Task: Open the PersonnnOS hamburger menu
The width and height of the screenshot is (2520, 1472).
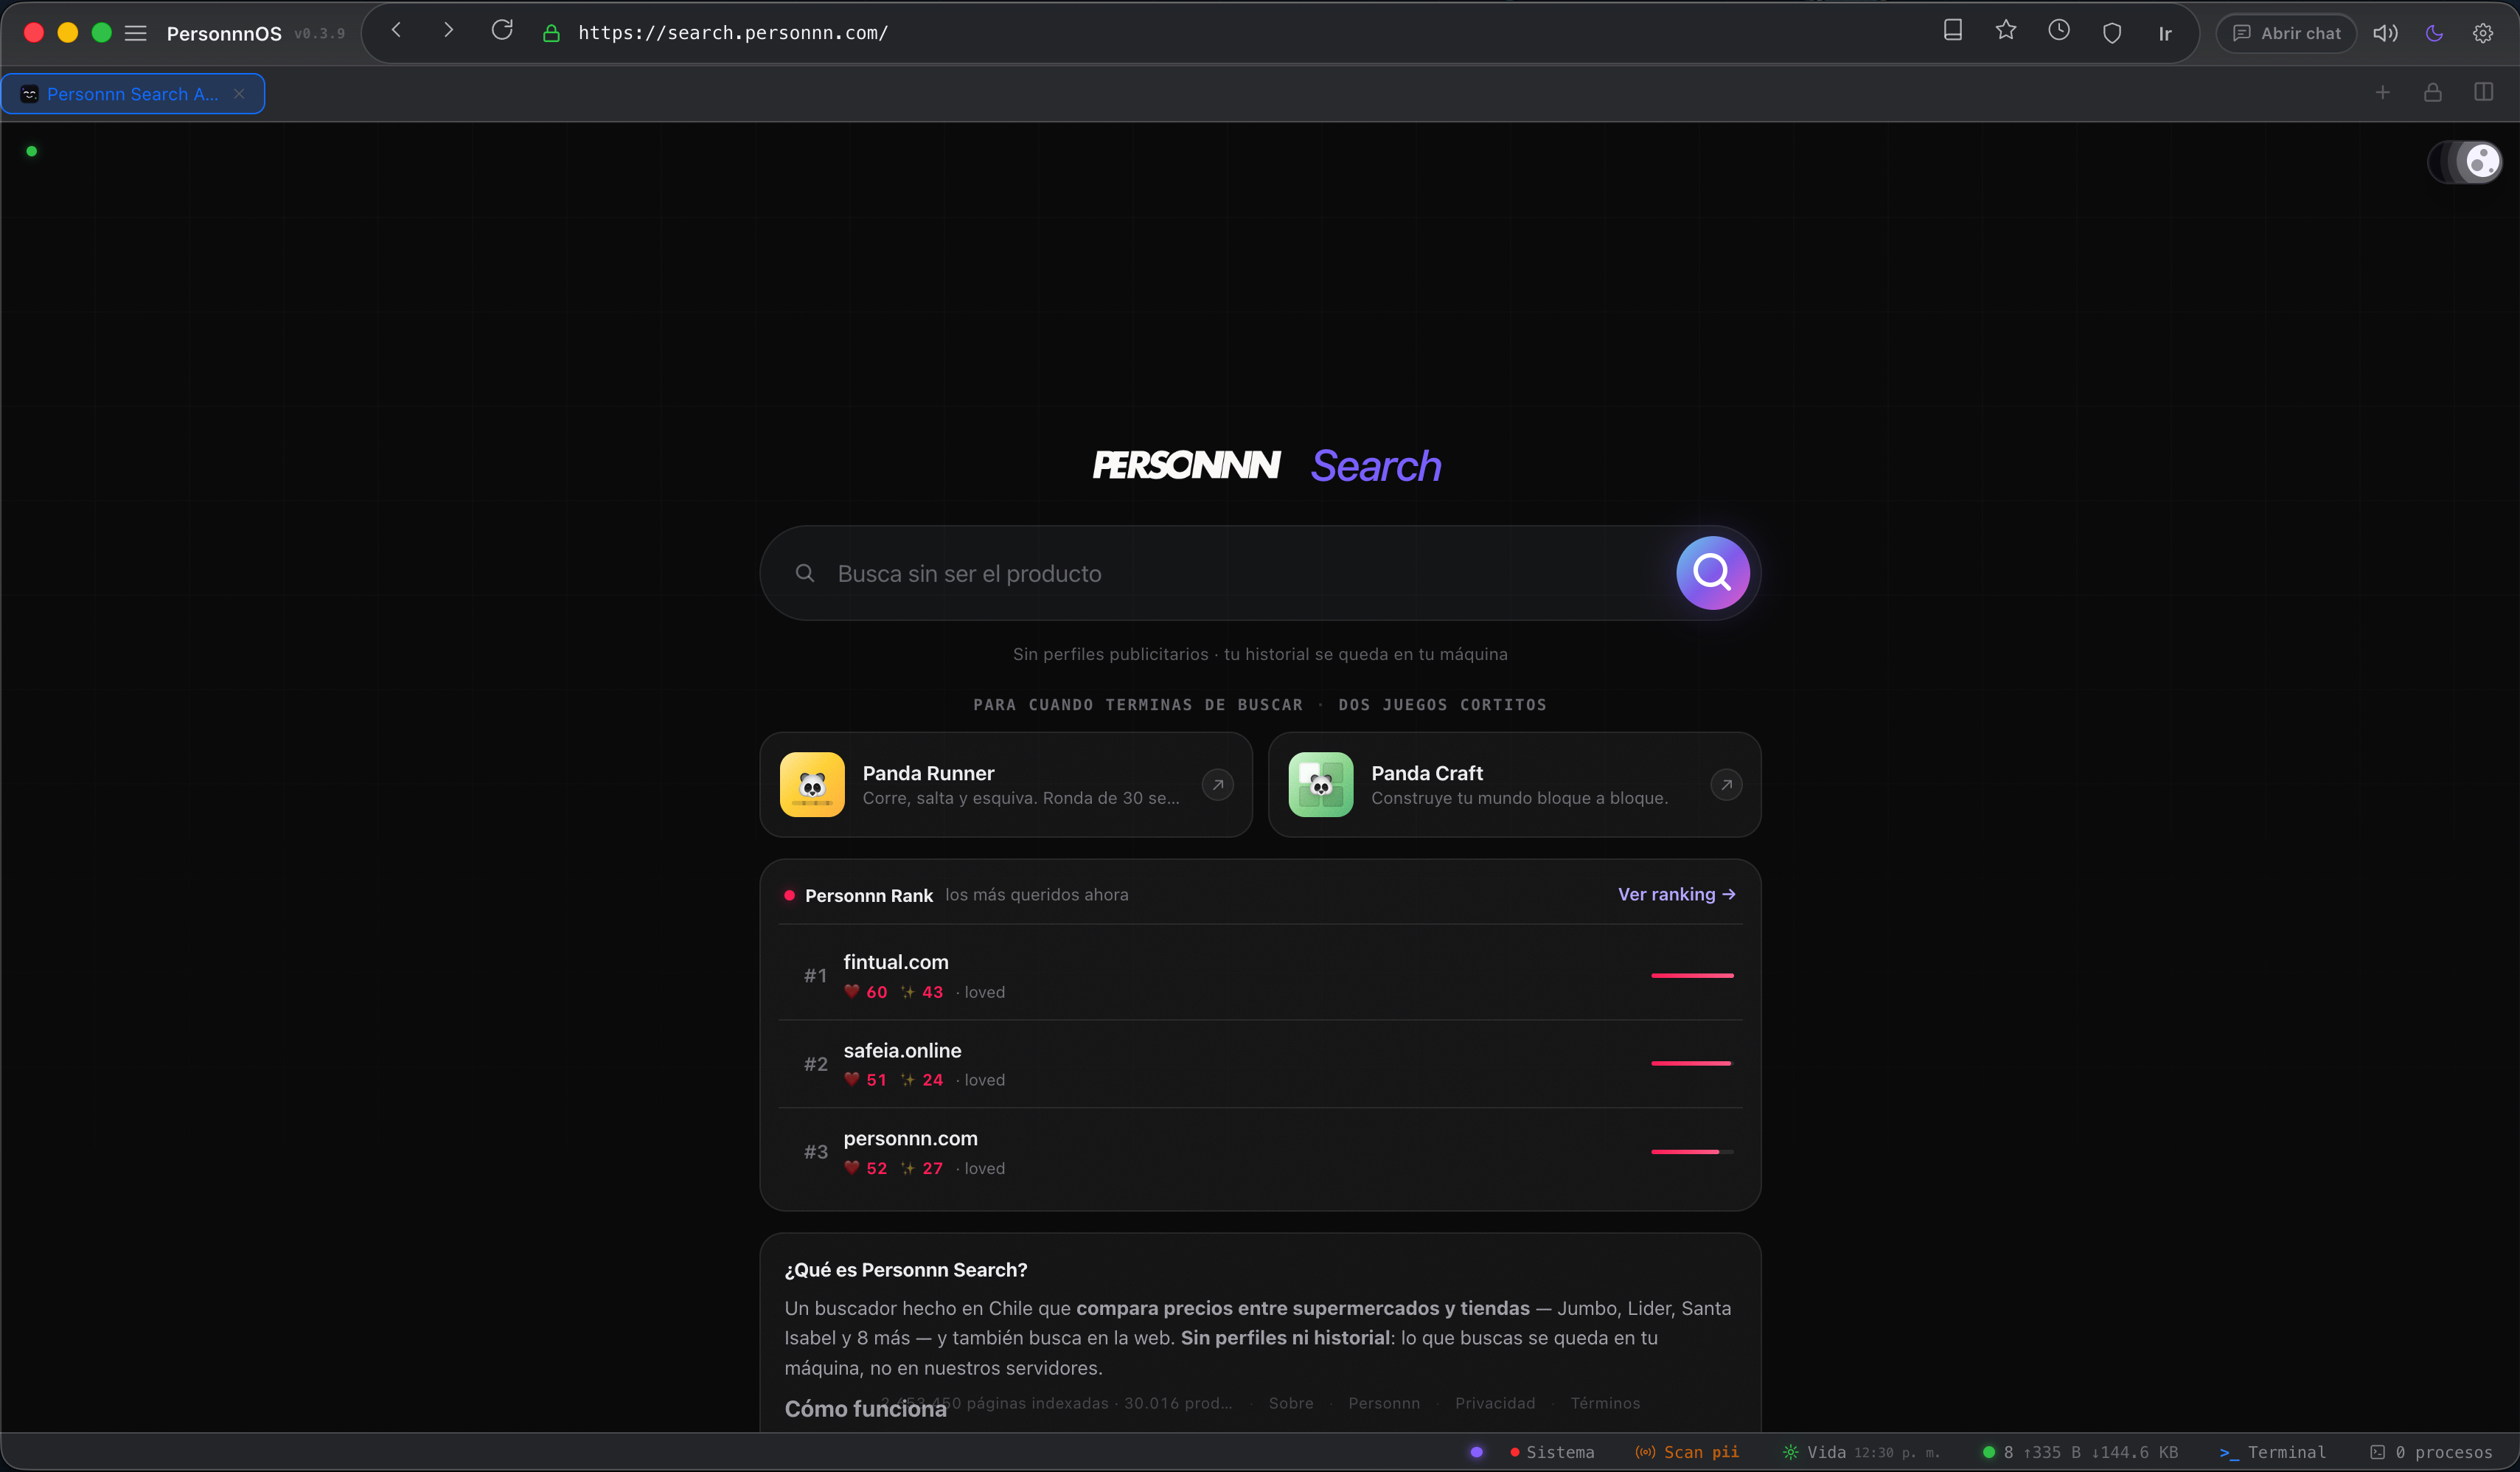Action: click(x=135, y=33)
